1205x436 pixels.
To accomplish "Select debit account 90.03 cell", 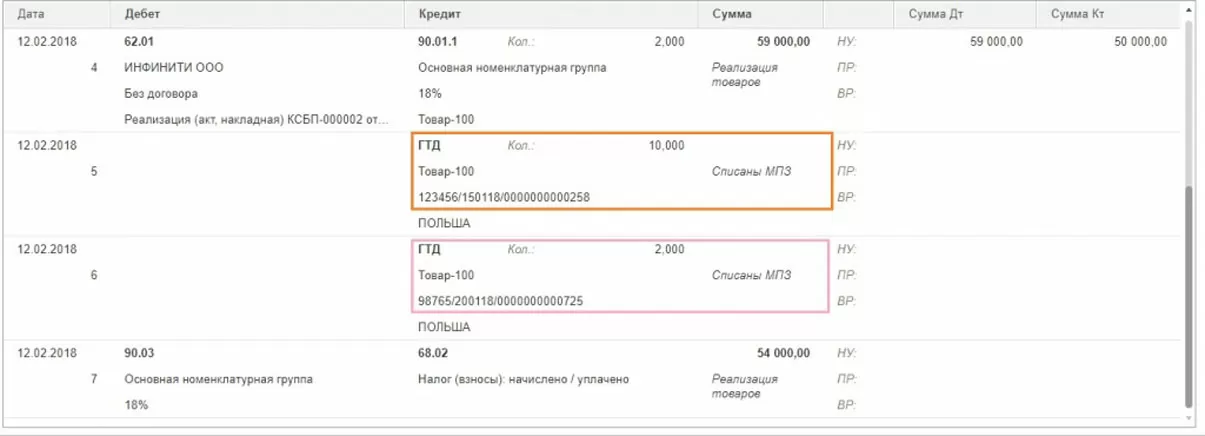I will point(141,353).
